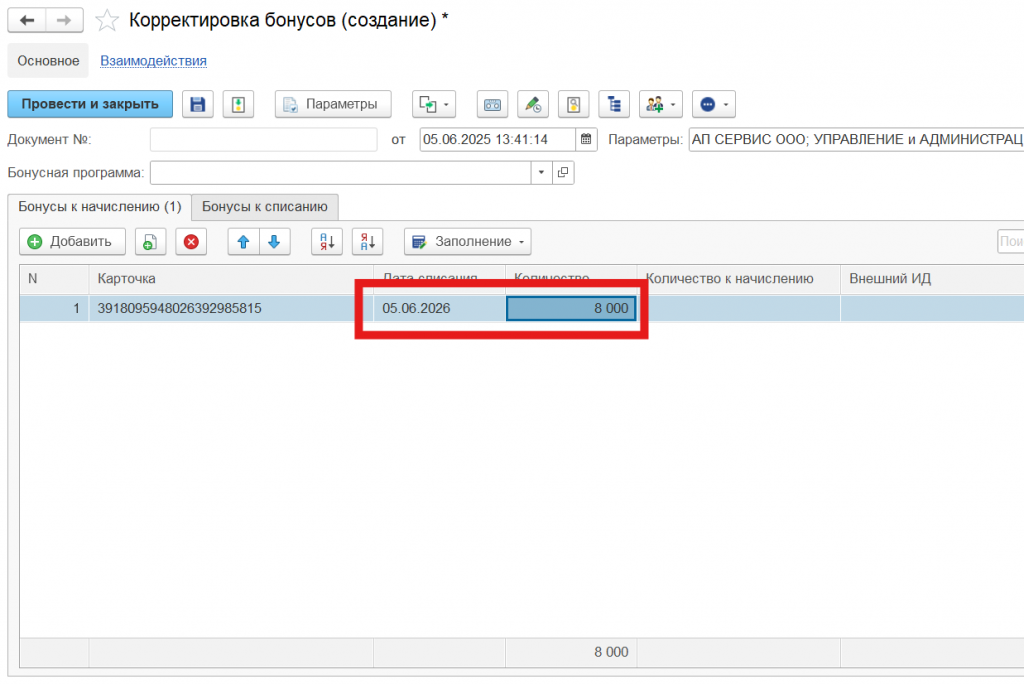Click the save document floppy disk icon

pos(197,104)
